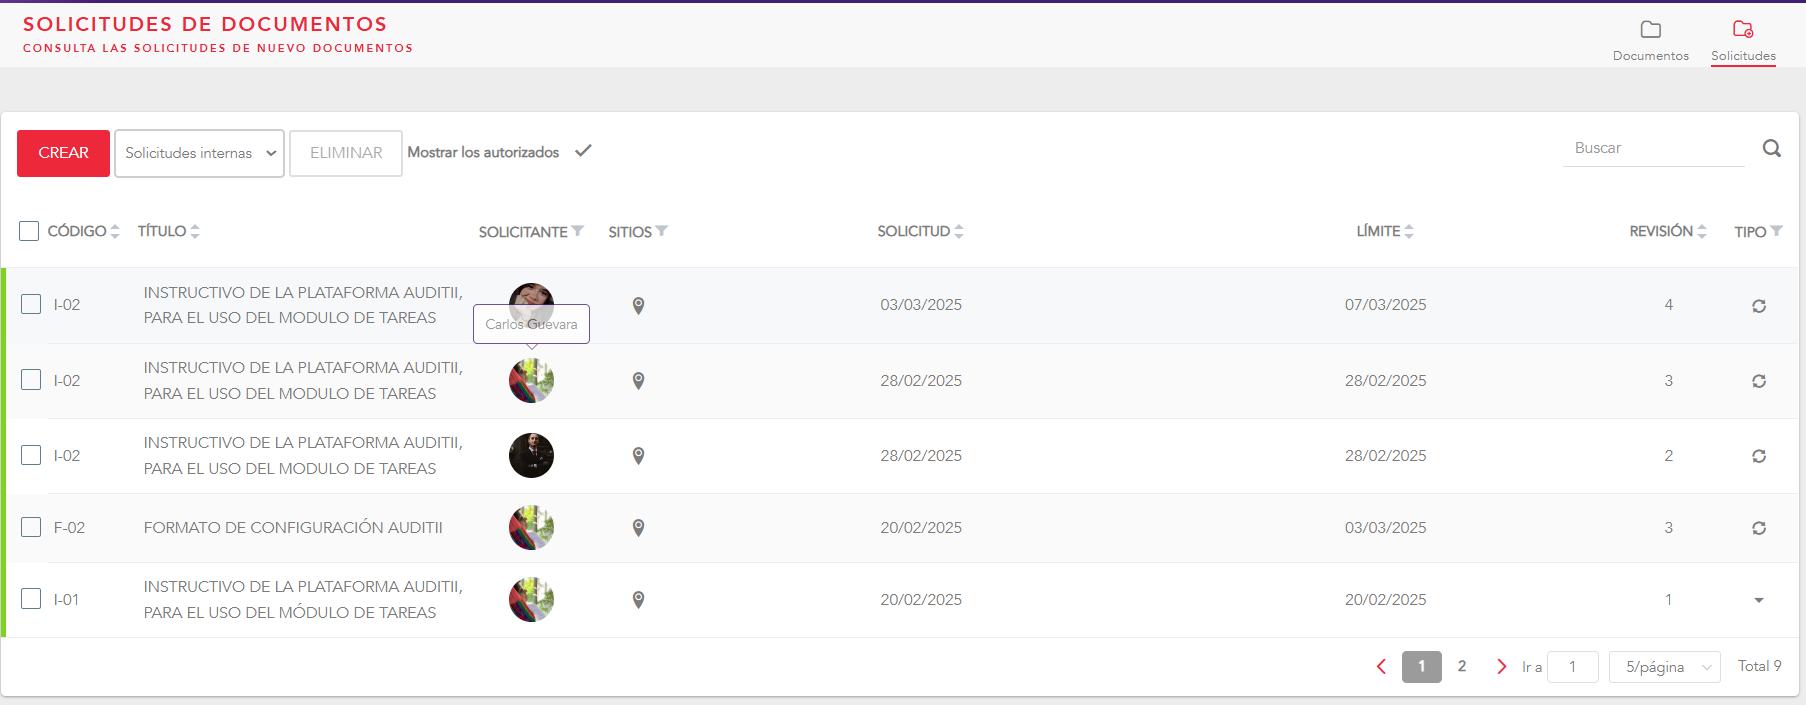1806x705 pixels.
Task: Open the 5/página page size dropdown
Action: point(1664,667)
